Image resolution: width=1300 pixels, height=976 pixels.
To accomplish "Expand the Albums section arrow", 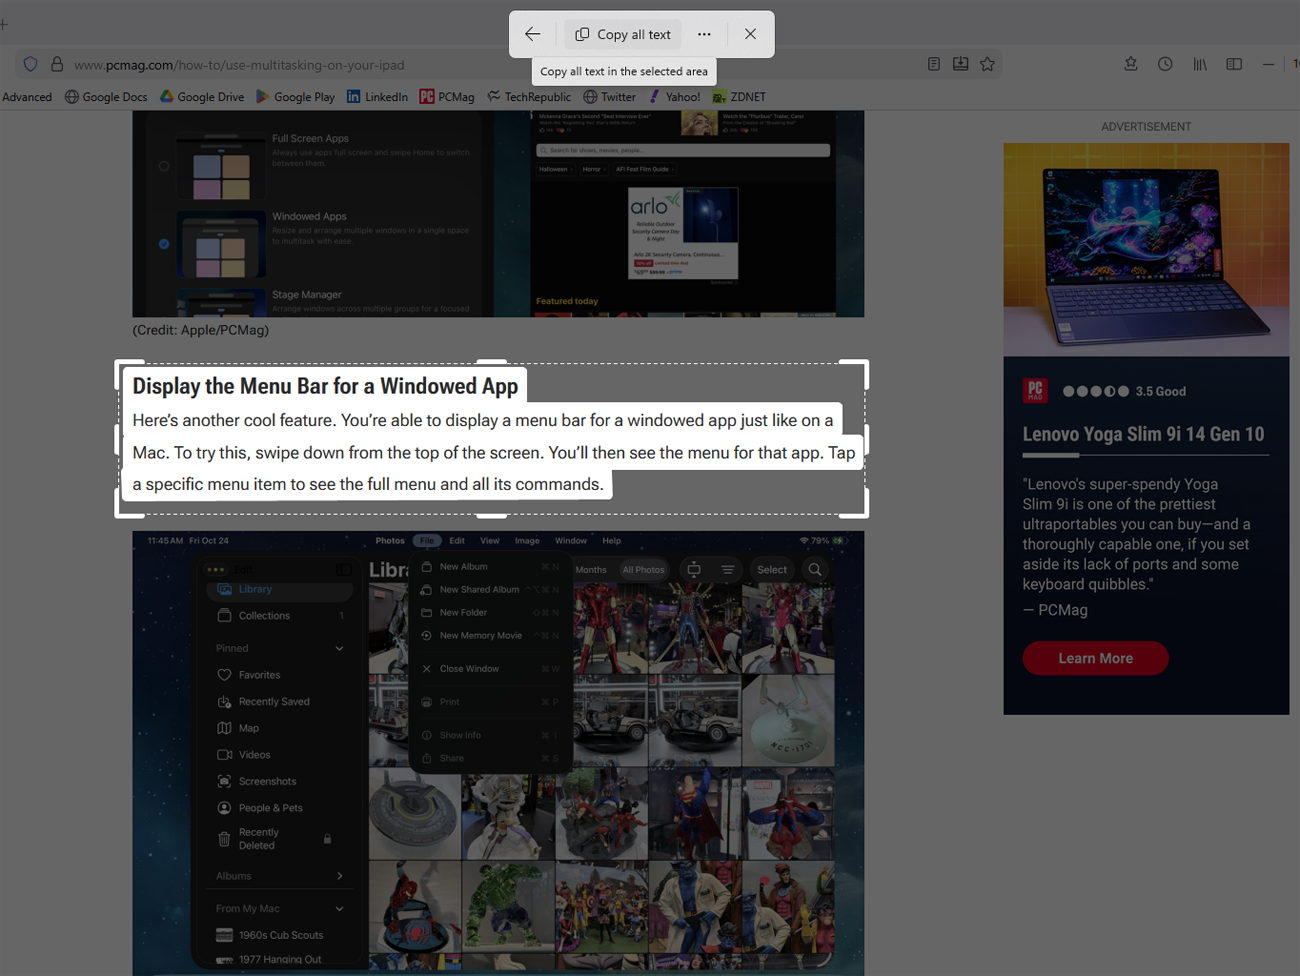I will (339, 876).
